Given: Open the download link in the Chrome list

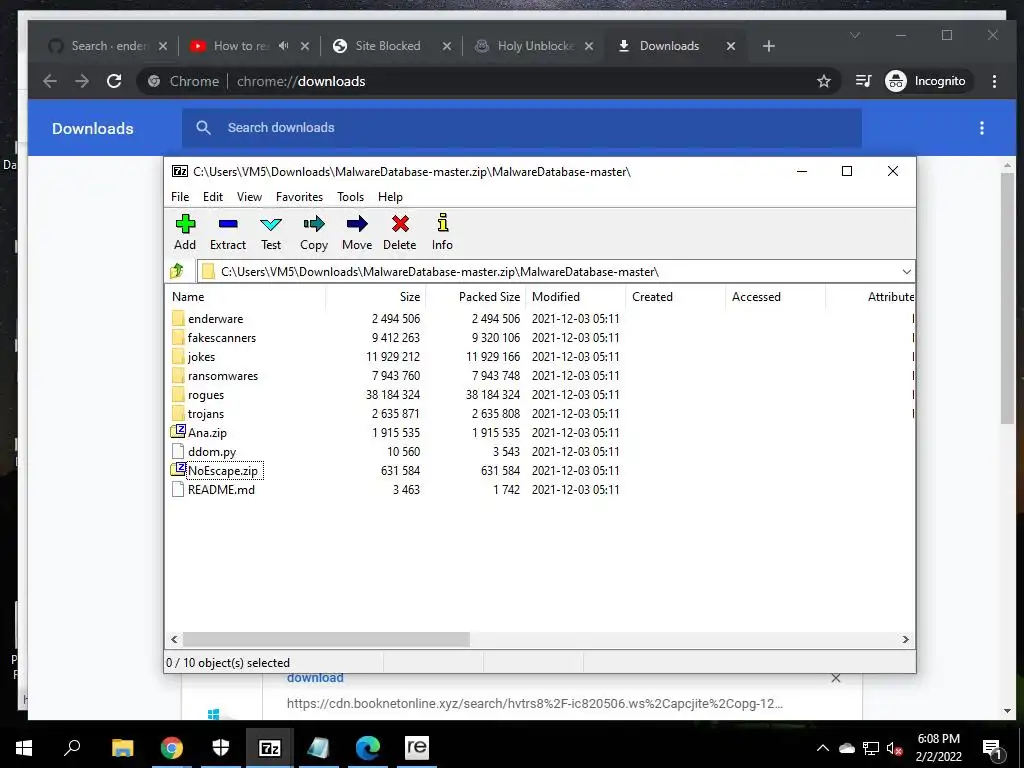Looking at the screenshot, I should click(315, 678).
